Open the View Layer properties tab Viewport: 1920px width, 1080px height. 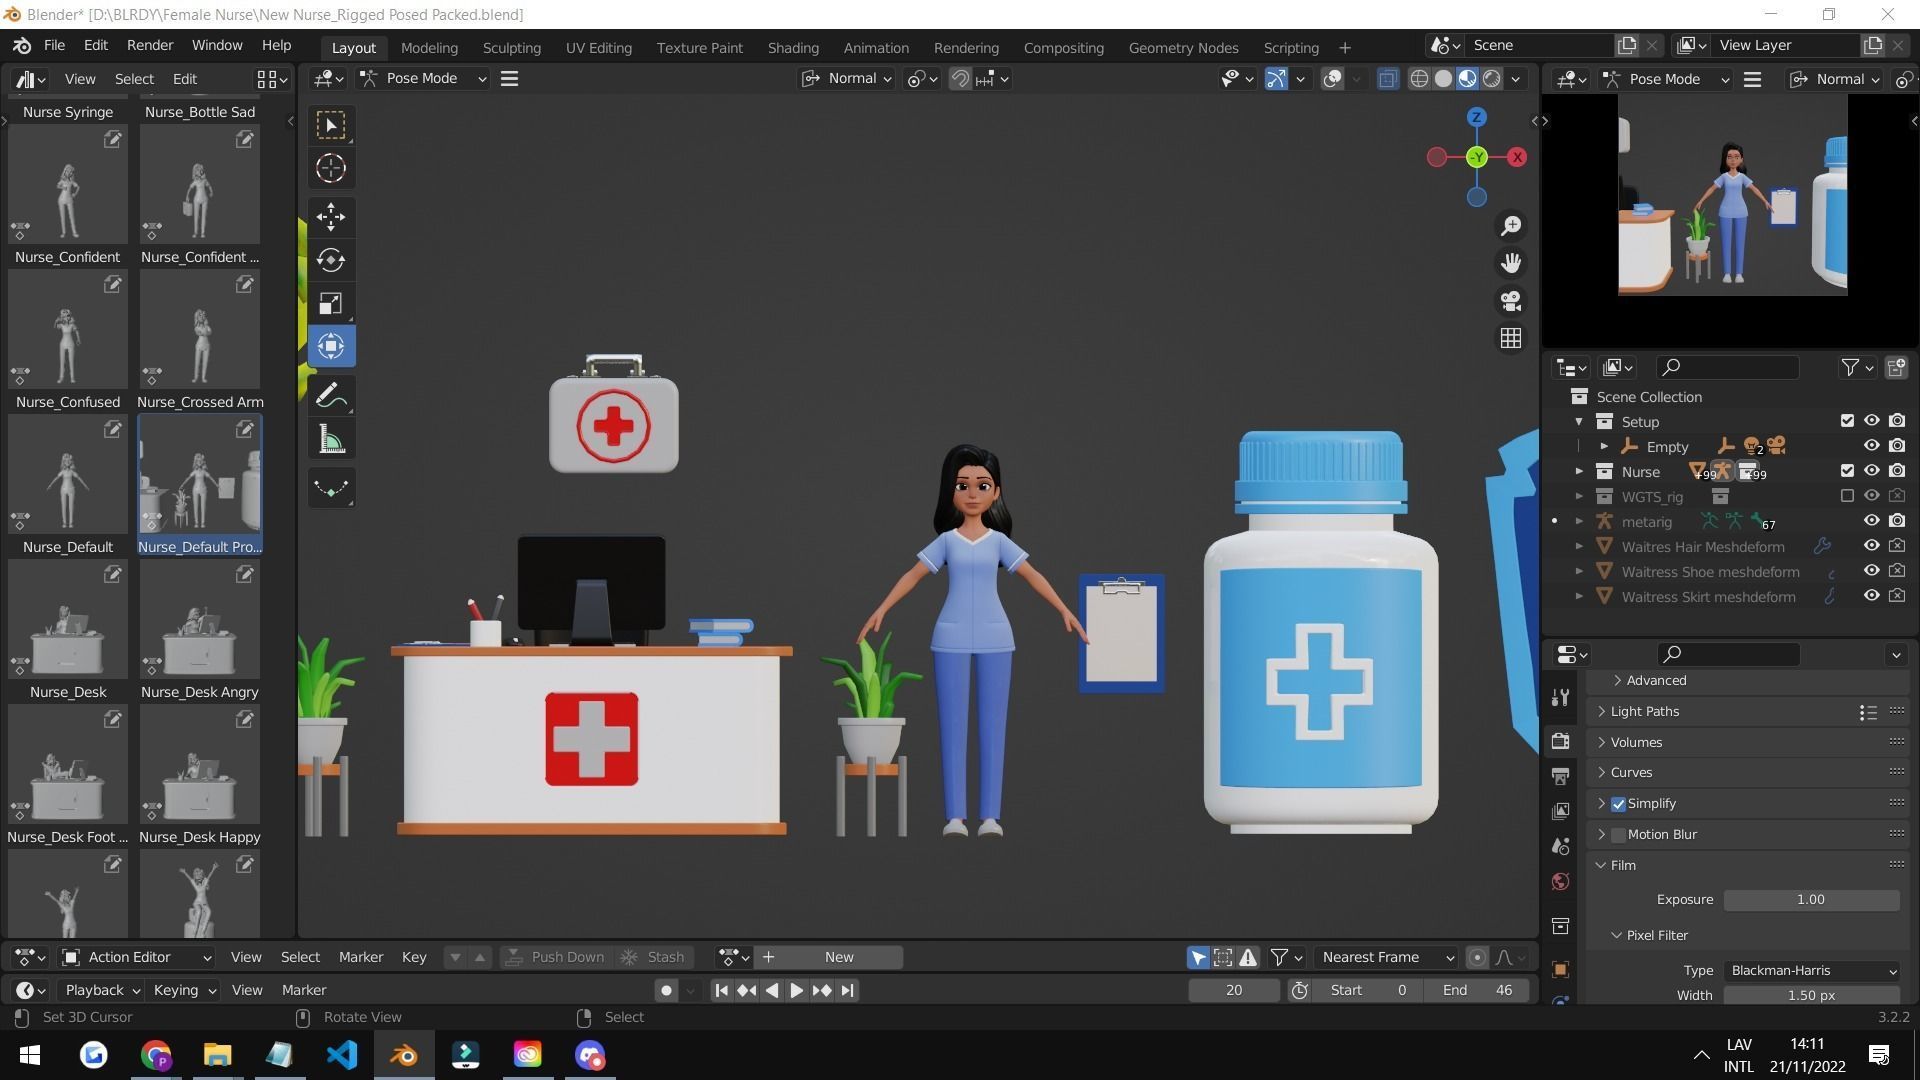(x=1560, y=811)
